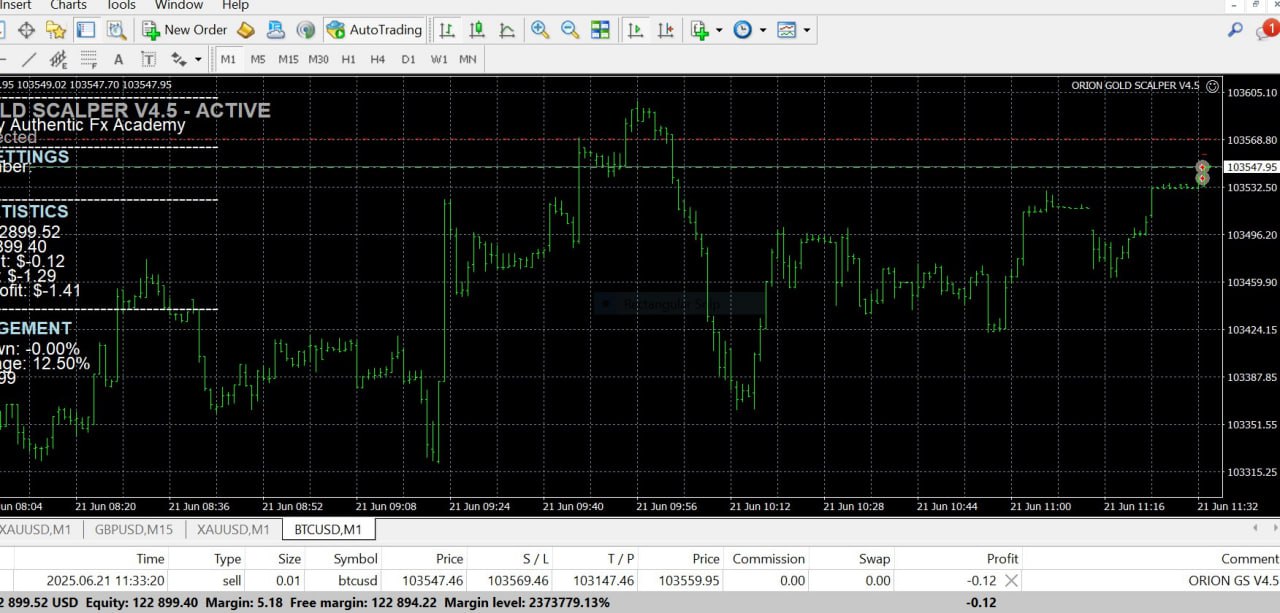Switch to the GBPUSD,M15 chart tab

tap(133, 529)
